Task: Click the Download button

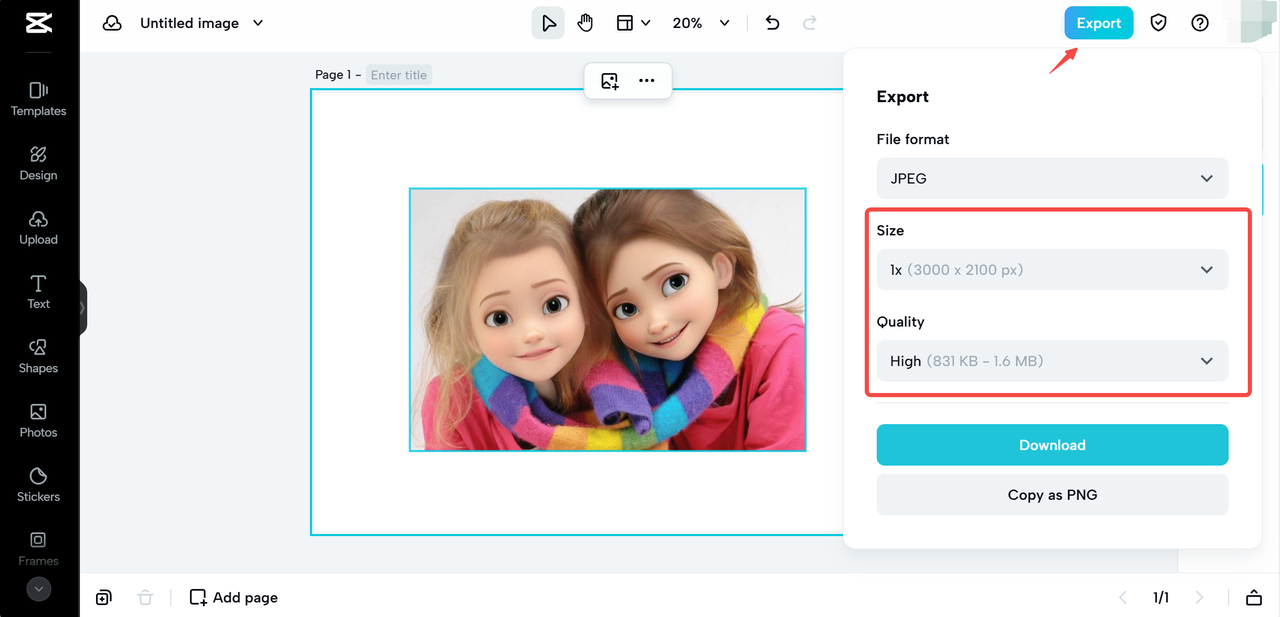Action: 1052,445
